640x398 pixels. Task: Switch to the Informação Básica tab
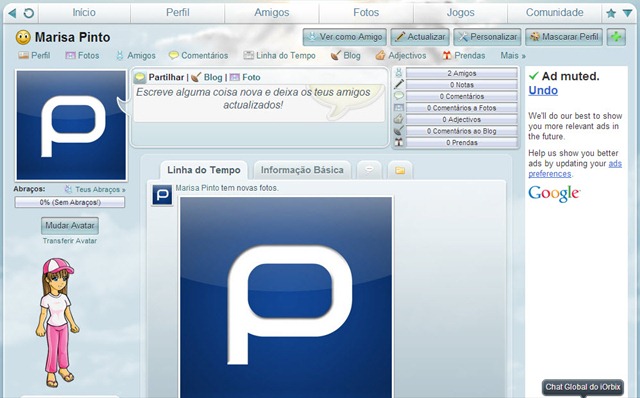coord(302,170)
